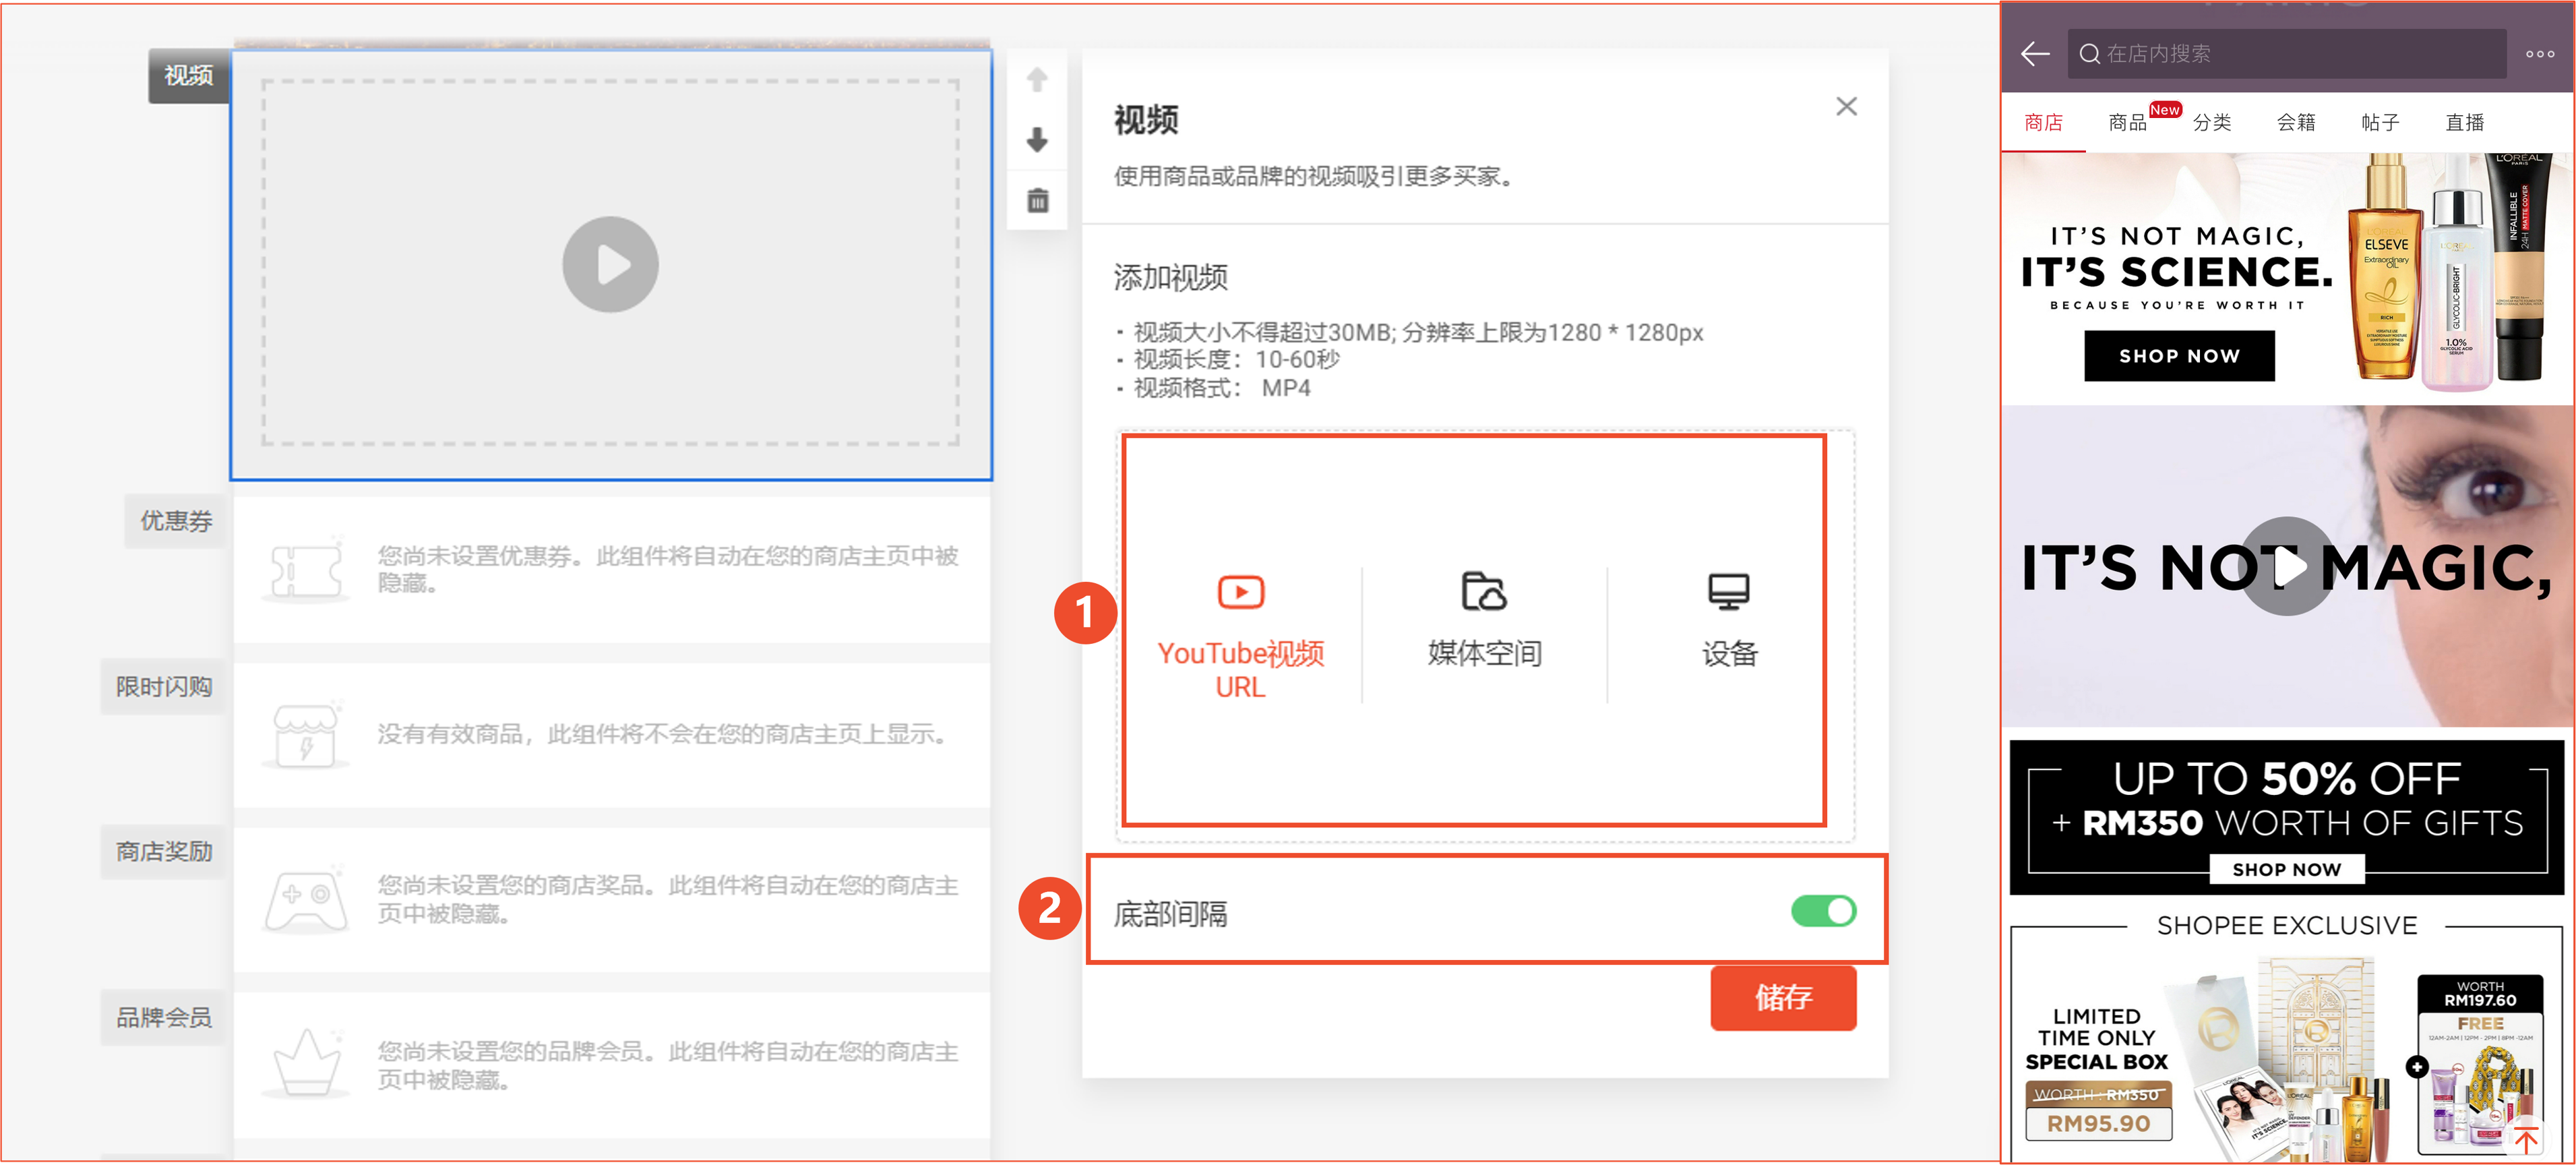Select the 商店奖励 component label
The width and height of the screenshot is (2576, 1165).
click(x=164, y=851)
